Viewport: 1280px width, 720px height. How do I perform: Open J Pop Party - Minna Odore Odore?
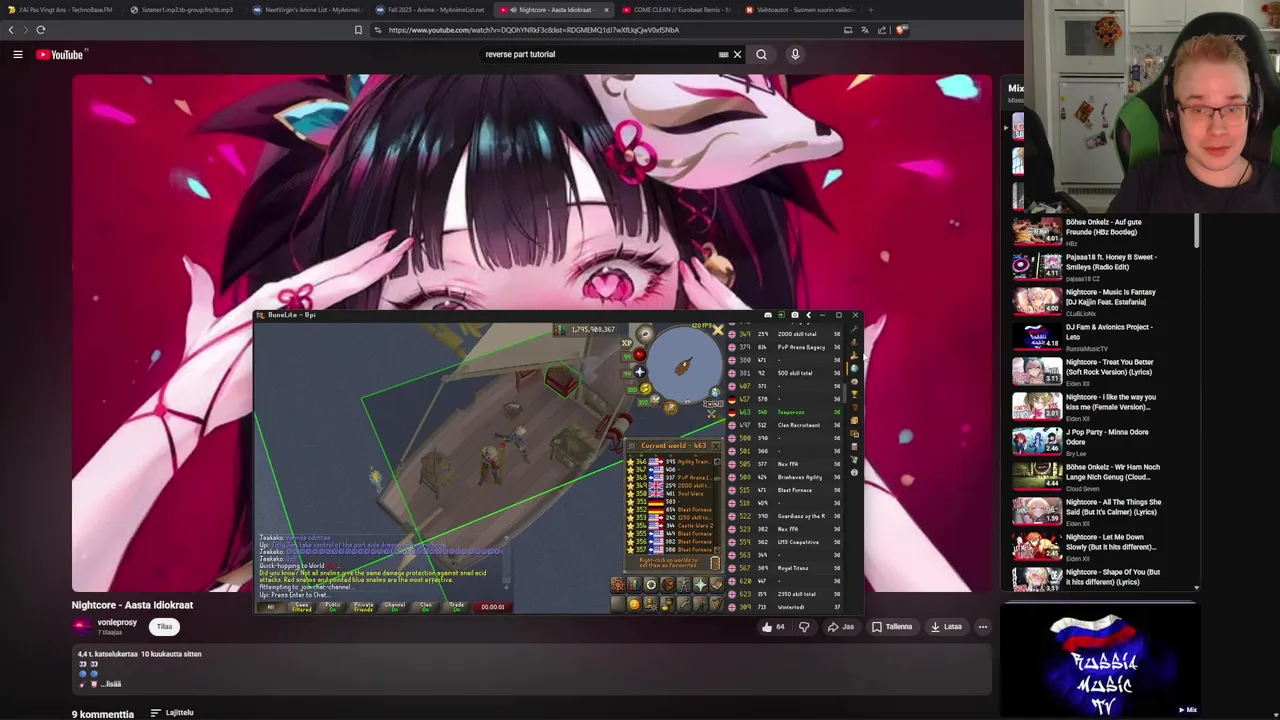(x=1087, y=441)
